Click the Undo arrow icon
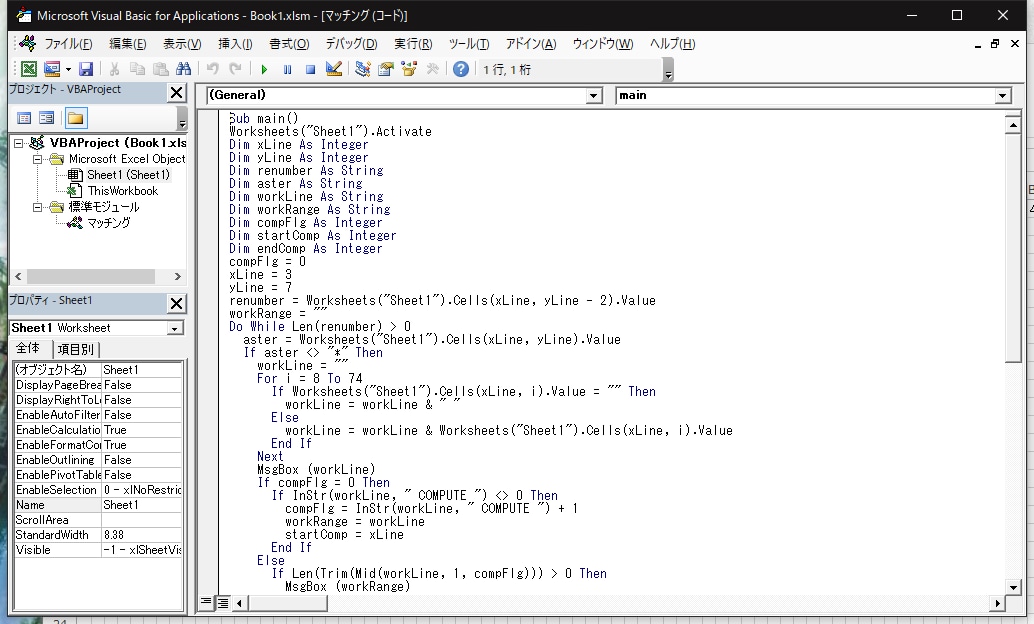Viewport: 1034px width, 624px height. pos(212,69)
